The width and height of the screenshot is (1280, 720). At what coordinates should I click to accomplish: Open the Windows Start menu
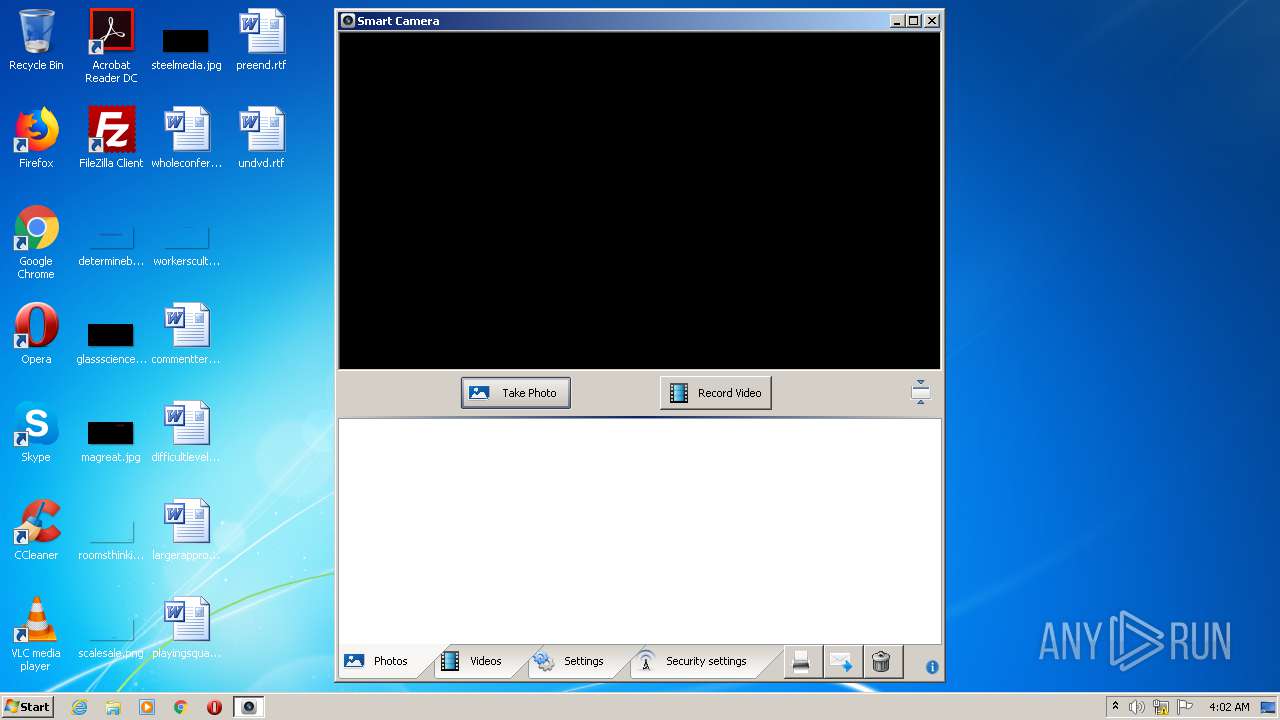(27, 707)
